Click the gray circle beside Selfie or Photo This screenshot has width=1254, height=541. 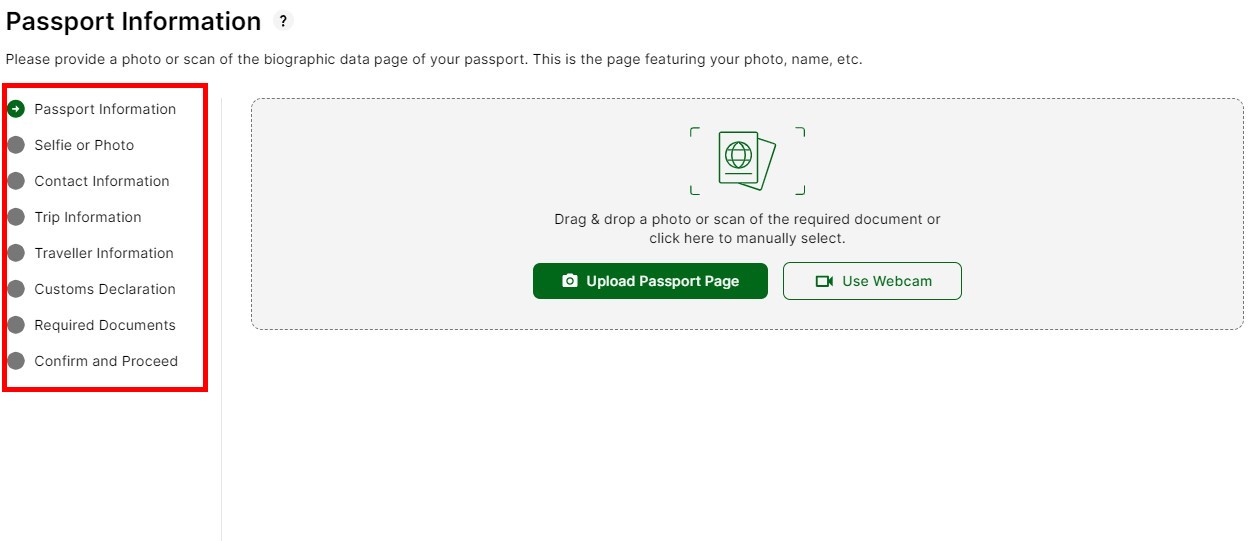tap(16, 145)
